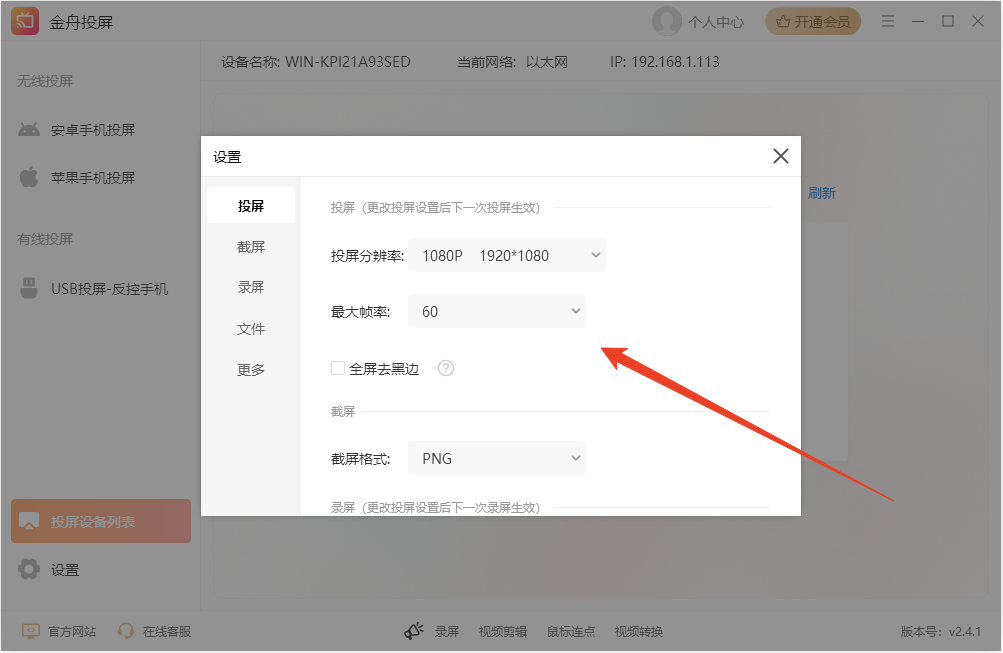Launch the 录屏 screen recorder tool
This screenshot has height=653, width=1003.
447,631
